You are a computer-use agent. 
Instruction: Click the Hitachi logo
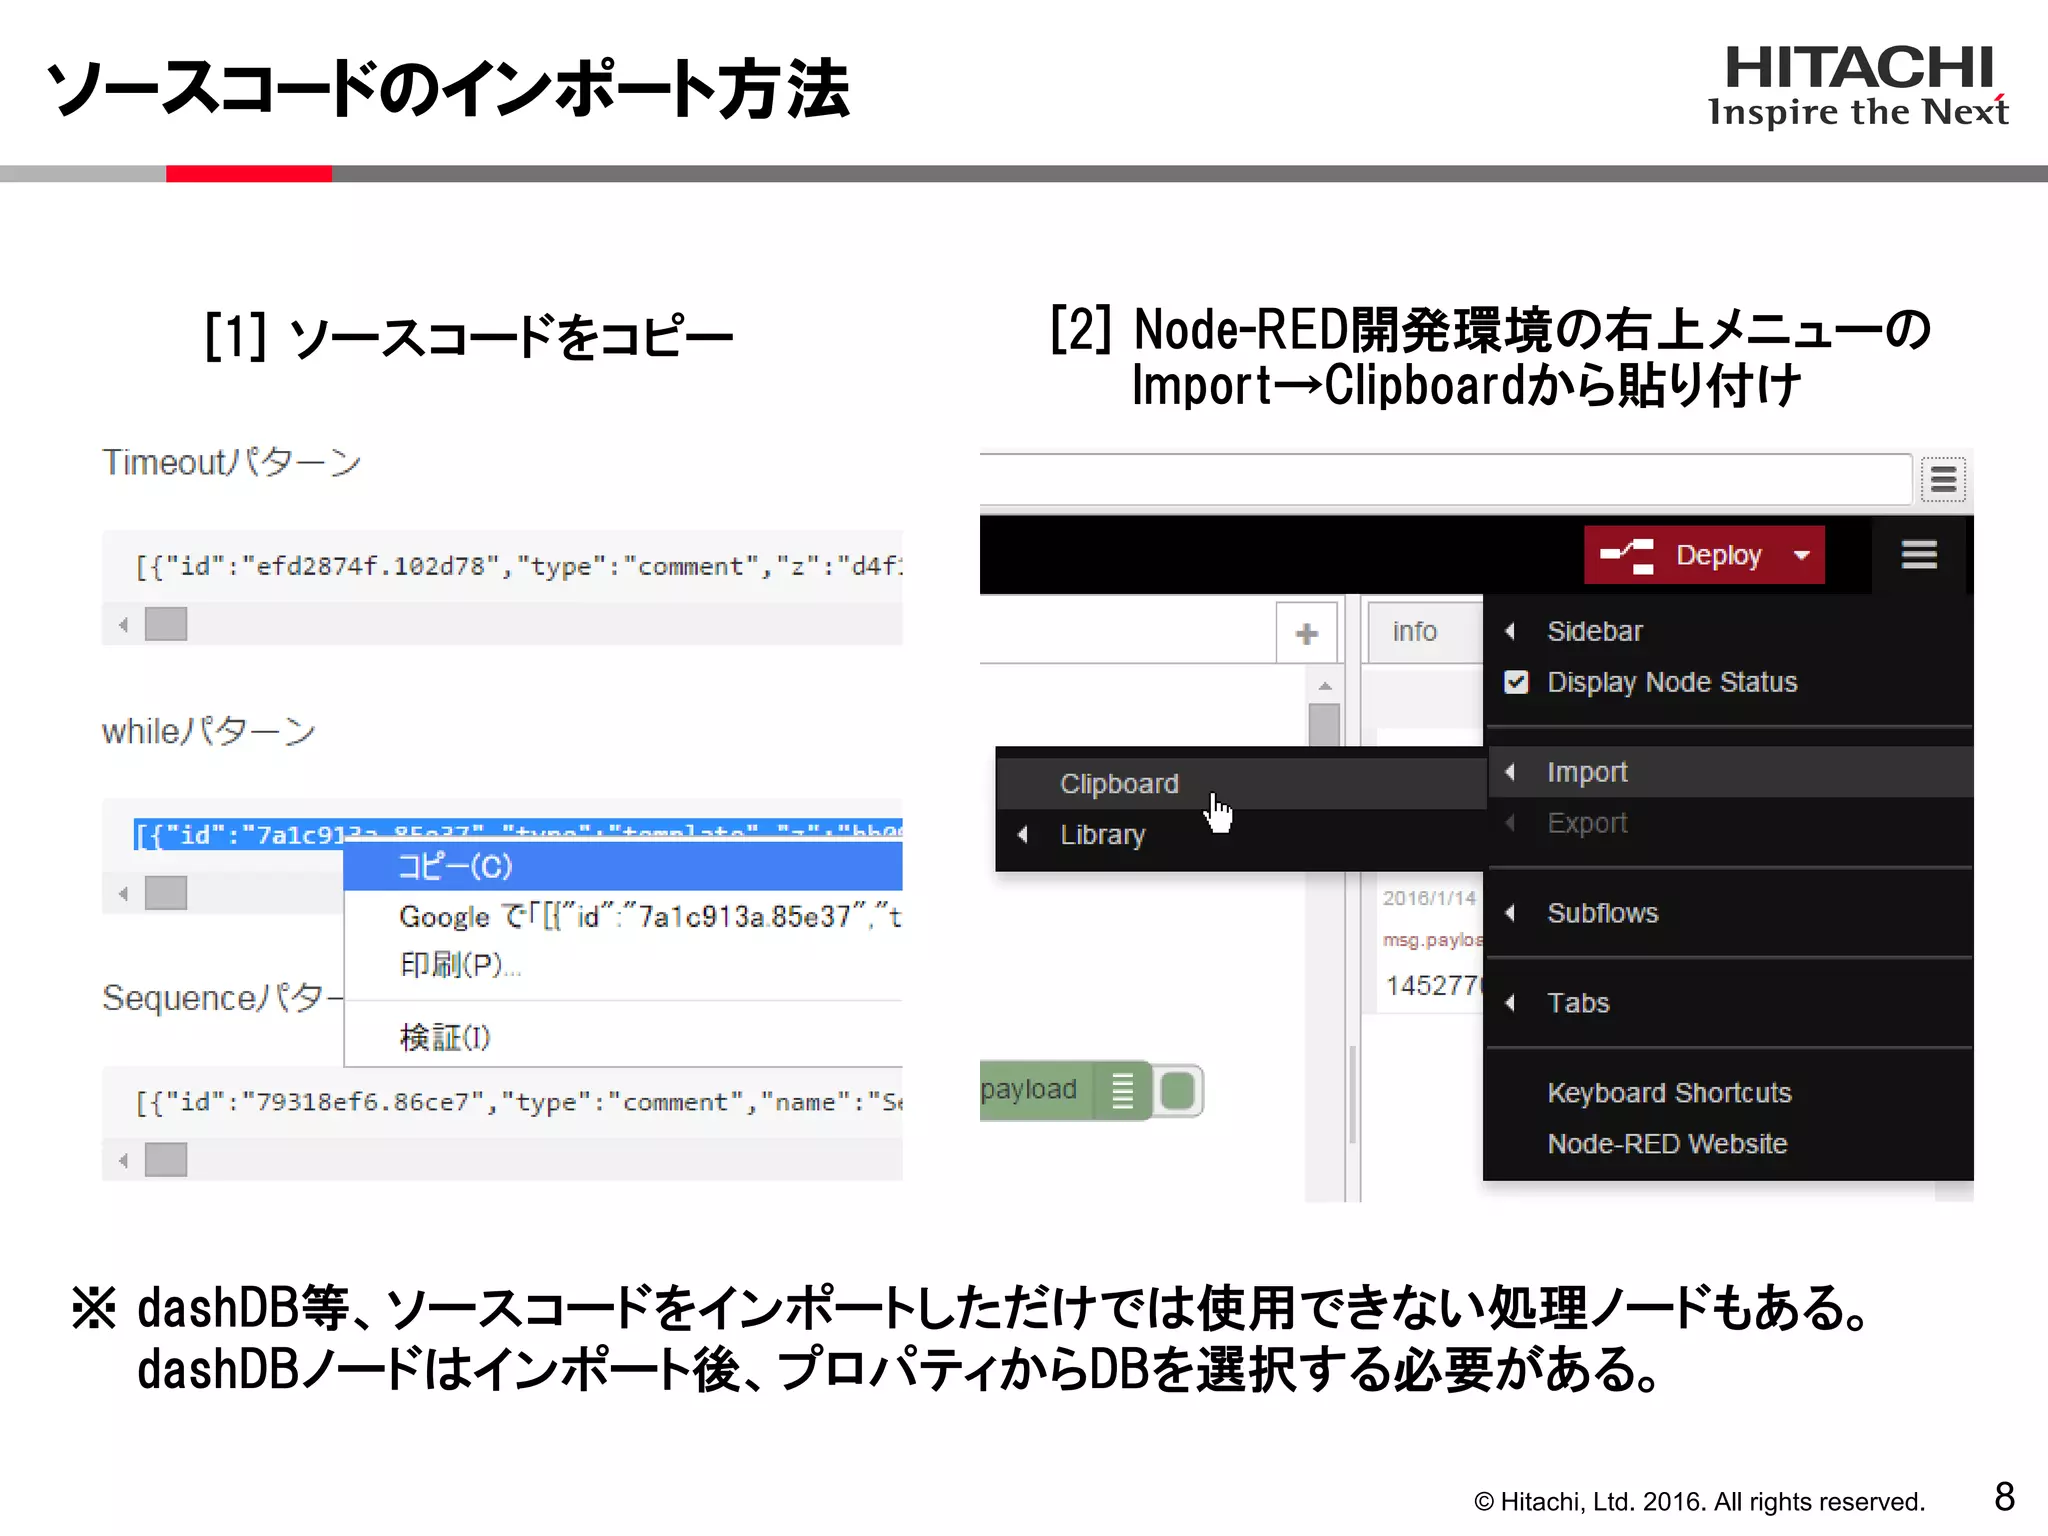point(1858,86)
